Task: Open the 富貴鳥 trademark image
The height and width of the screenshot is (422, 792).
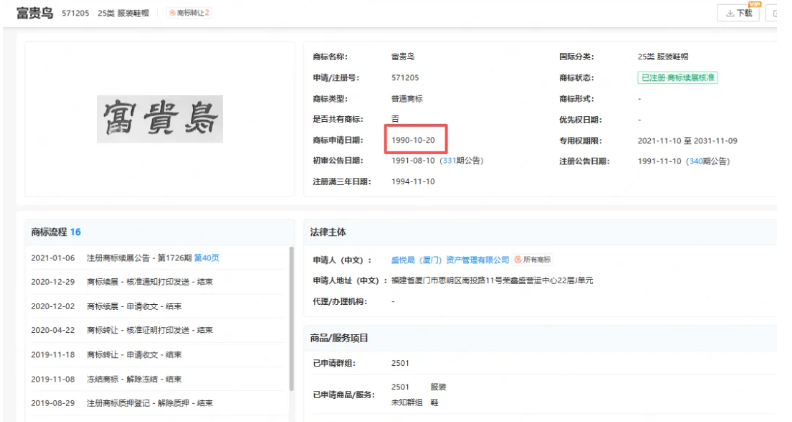Action: tap(160, 118)
